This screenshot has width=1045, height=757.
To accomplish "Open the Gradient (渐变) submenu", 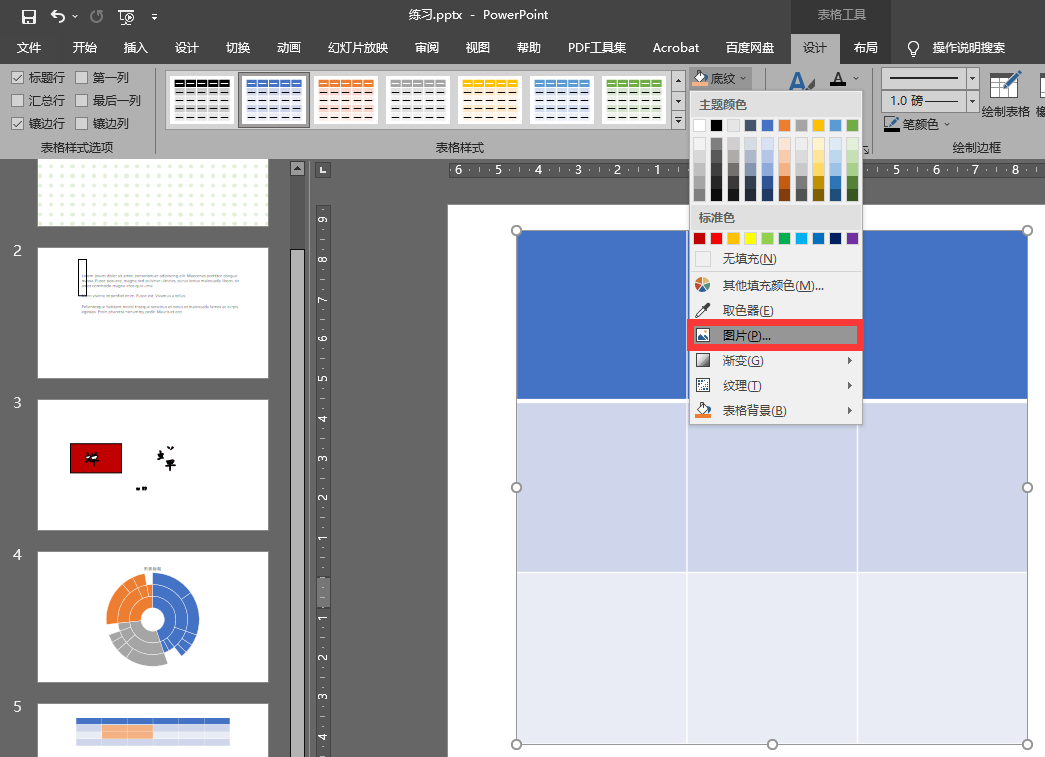I will pyautogui.click(x=775, y=361).
